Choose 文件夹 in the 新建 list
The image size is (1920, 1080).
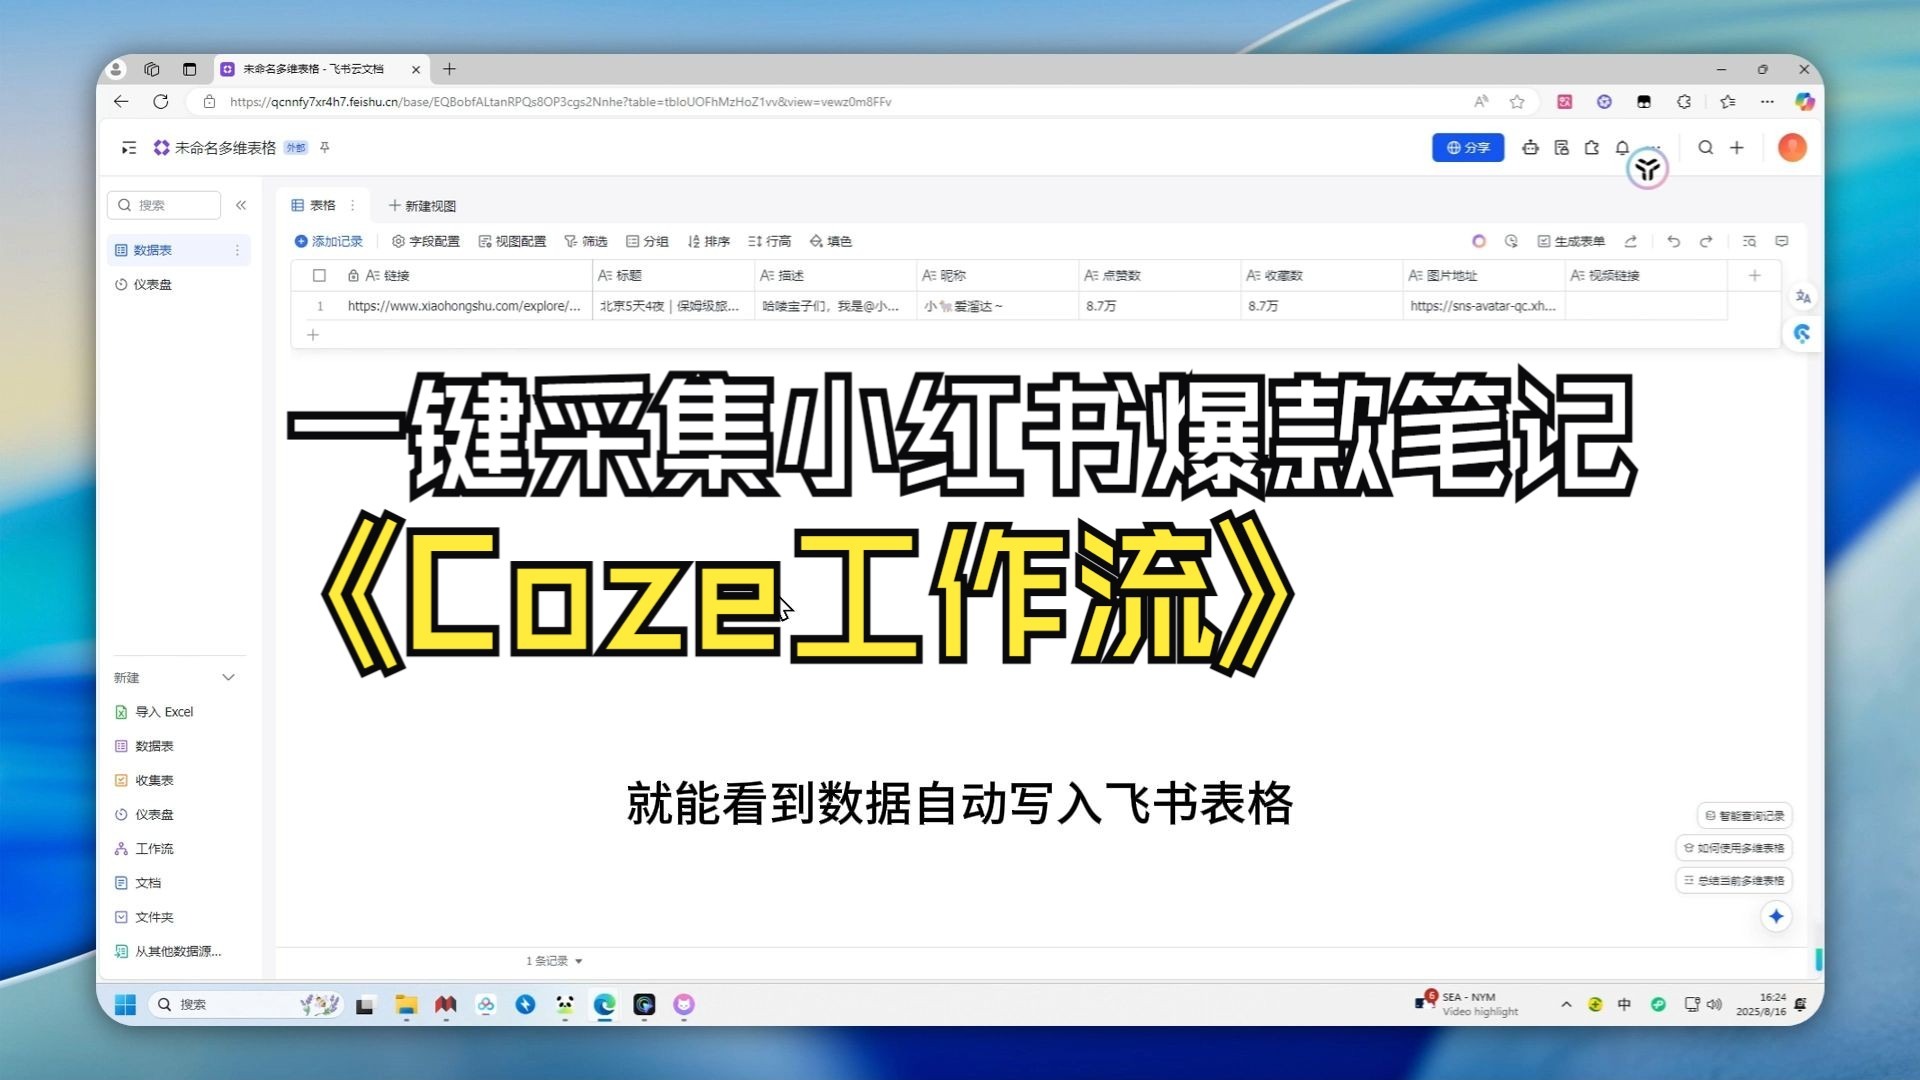click(144, 917)
